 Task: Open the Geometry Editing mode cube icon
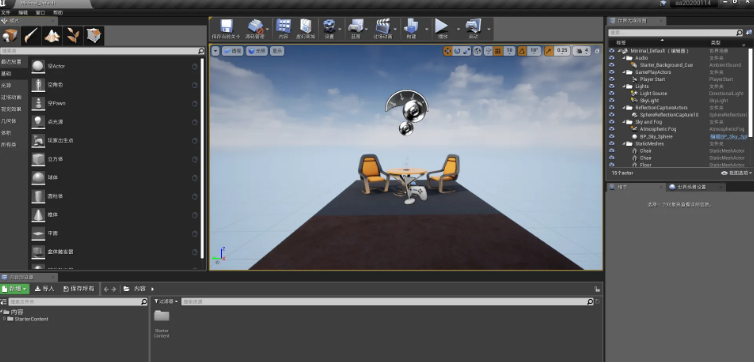point(94,36)
